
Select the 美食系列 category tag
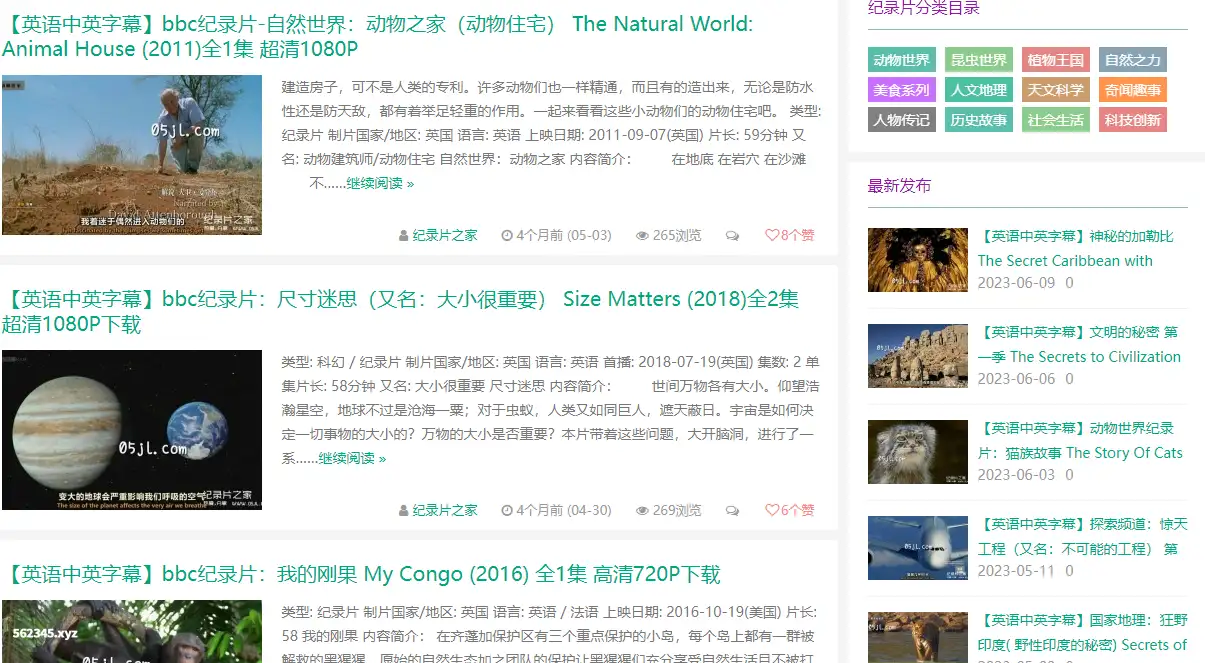(x=902, y=90)
